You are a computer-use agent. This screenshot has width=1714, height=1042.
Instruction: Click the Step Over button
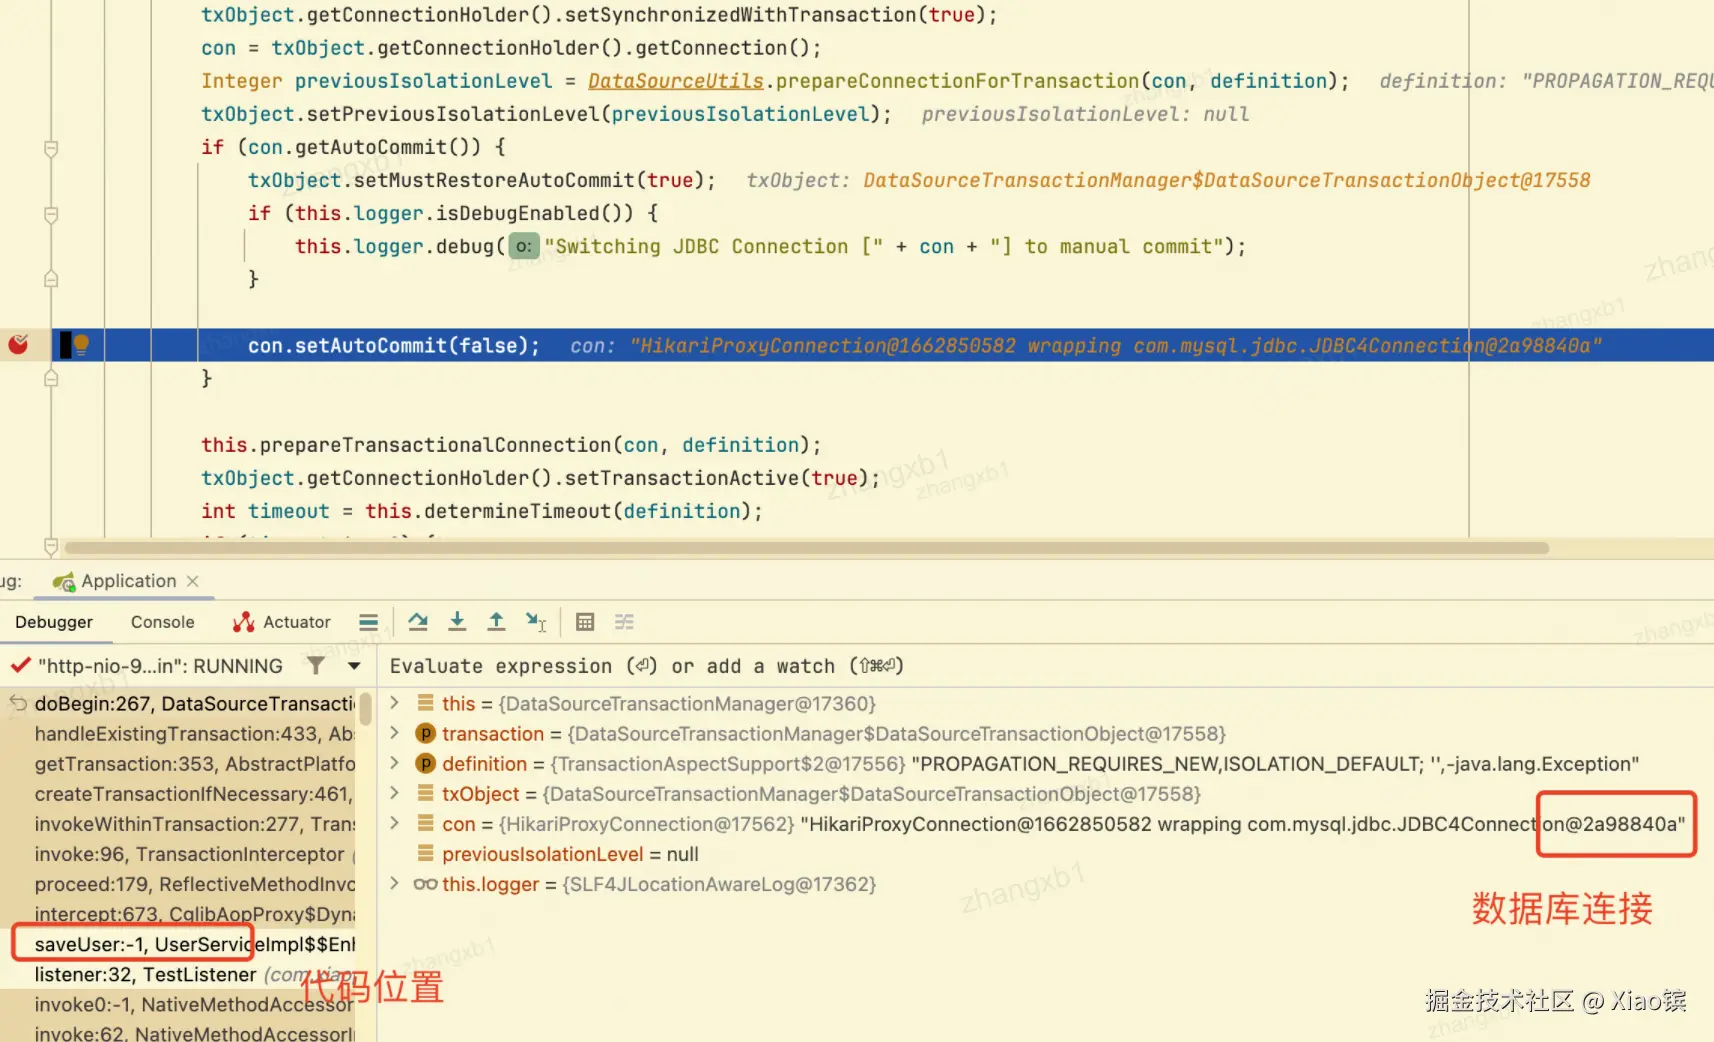(418, 622)
